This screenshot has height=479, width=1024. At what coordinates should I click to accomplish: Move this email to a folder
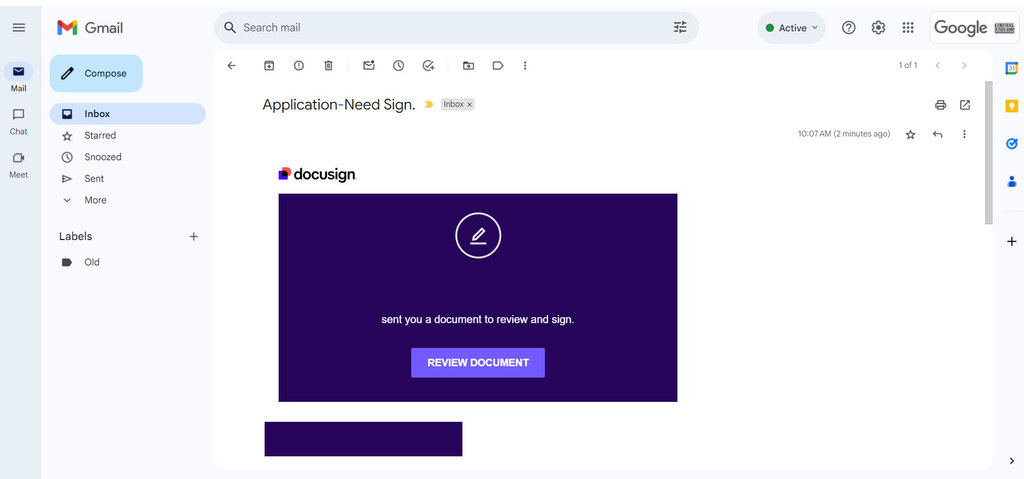click(x=468, y=65)
